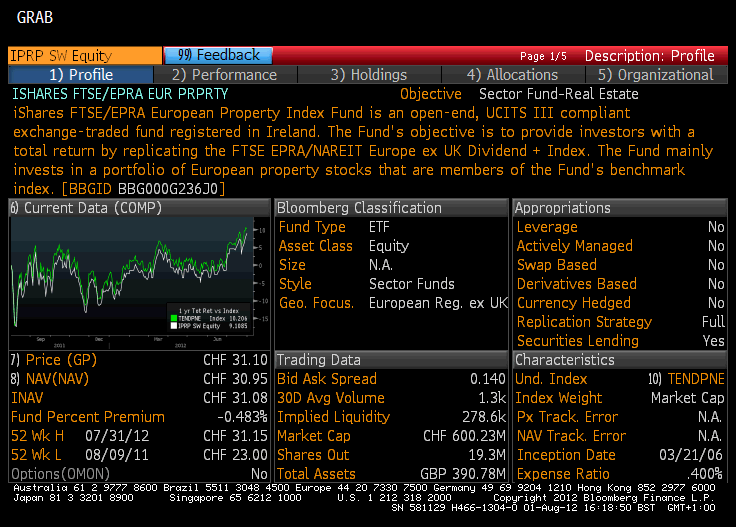Click the GRAB window title
Screen dimensions: 736x527
(x=35, y=17)
